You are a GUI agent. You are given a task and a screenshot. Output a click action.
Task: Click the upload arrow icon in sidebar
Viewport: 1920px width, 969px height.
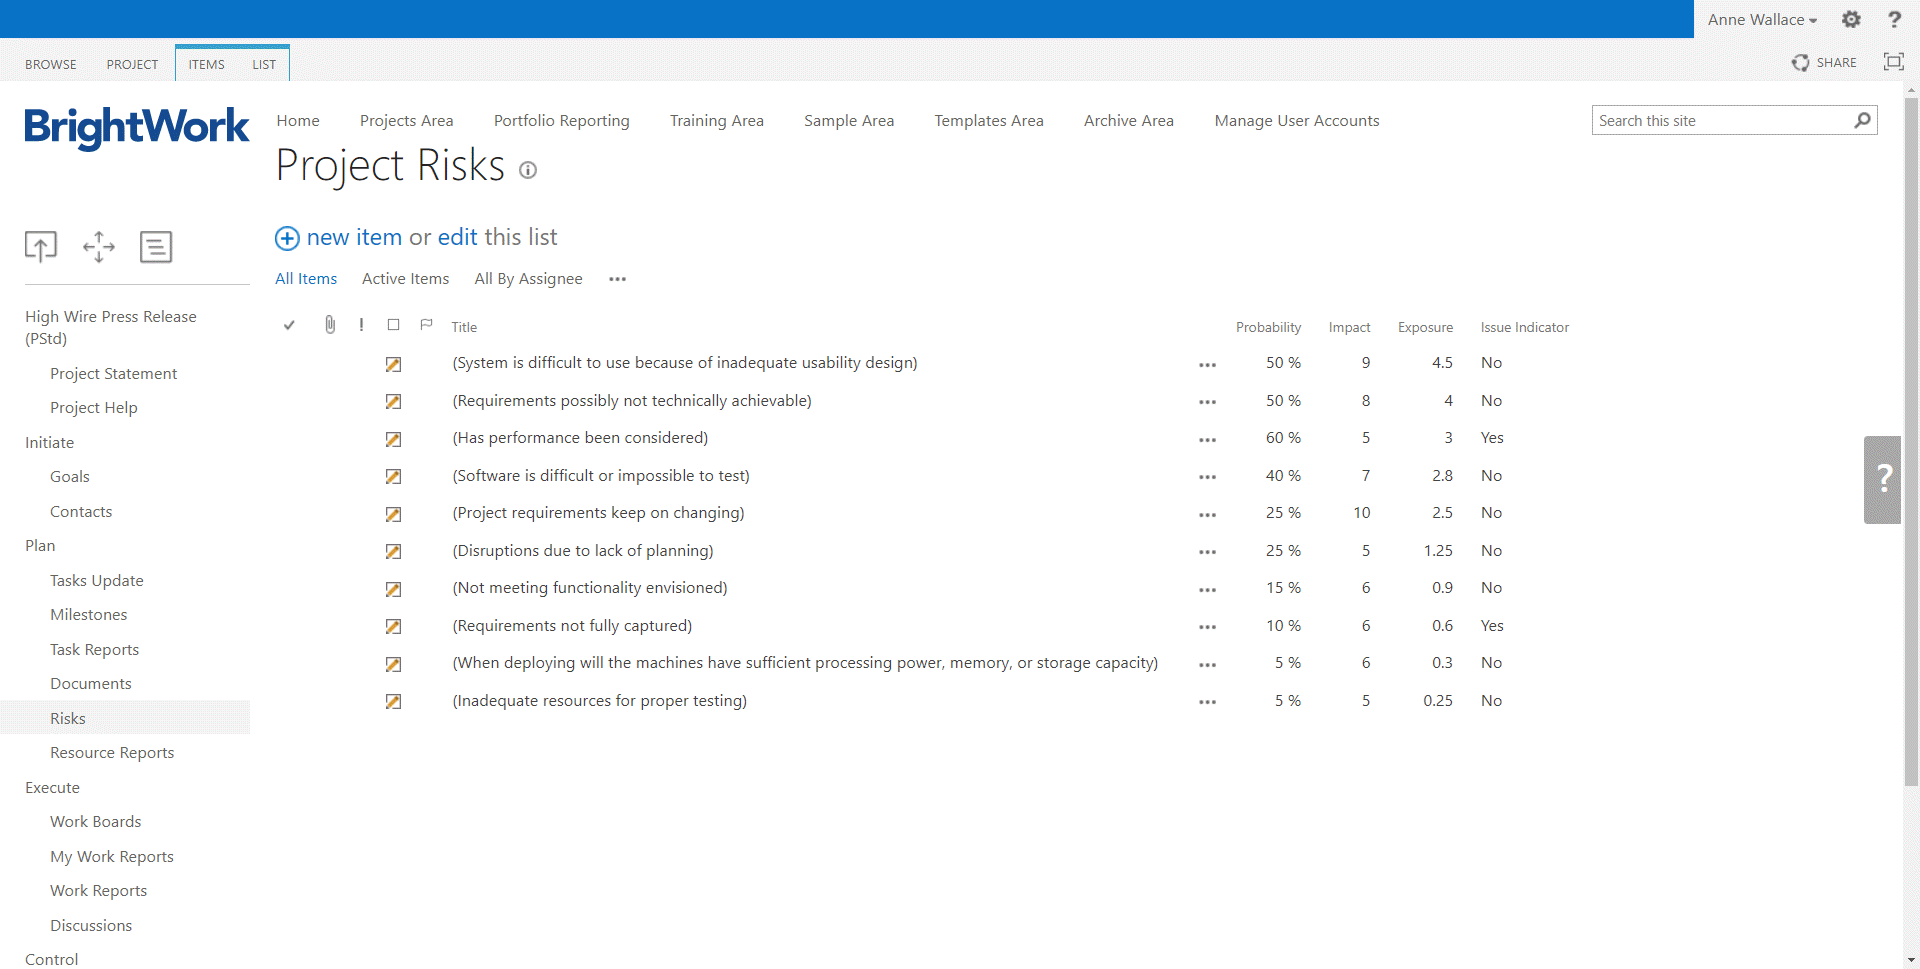pyautogui.click(x=41, y=246)
